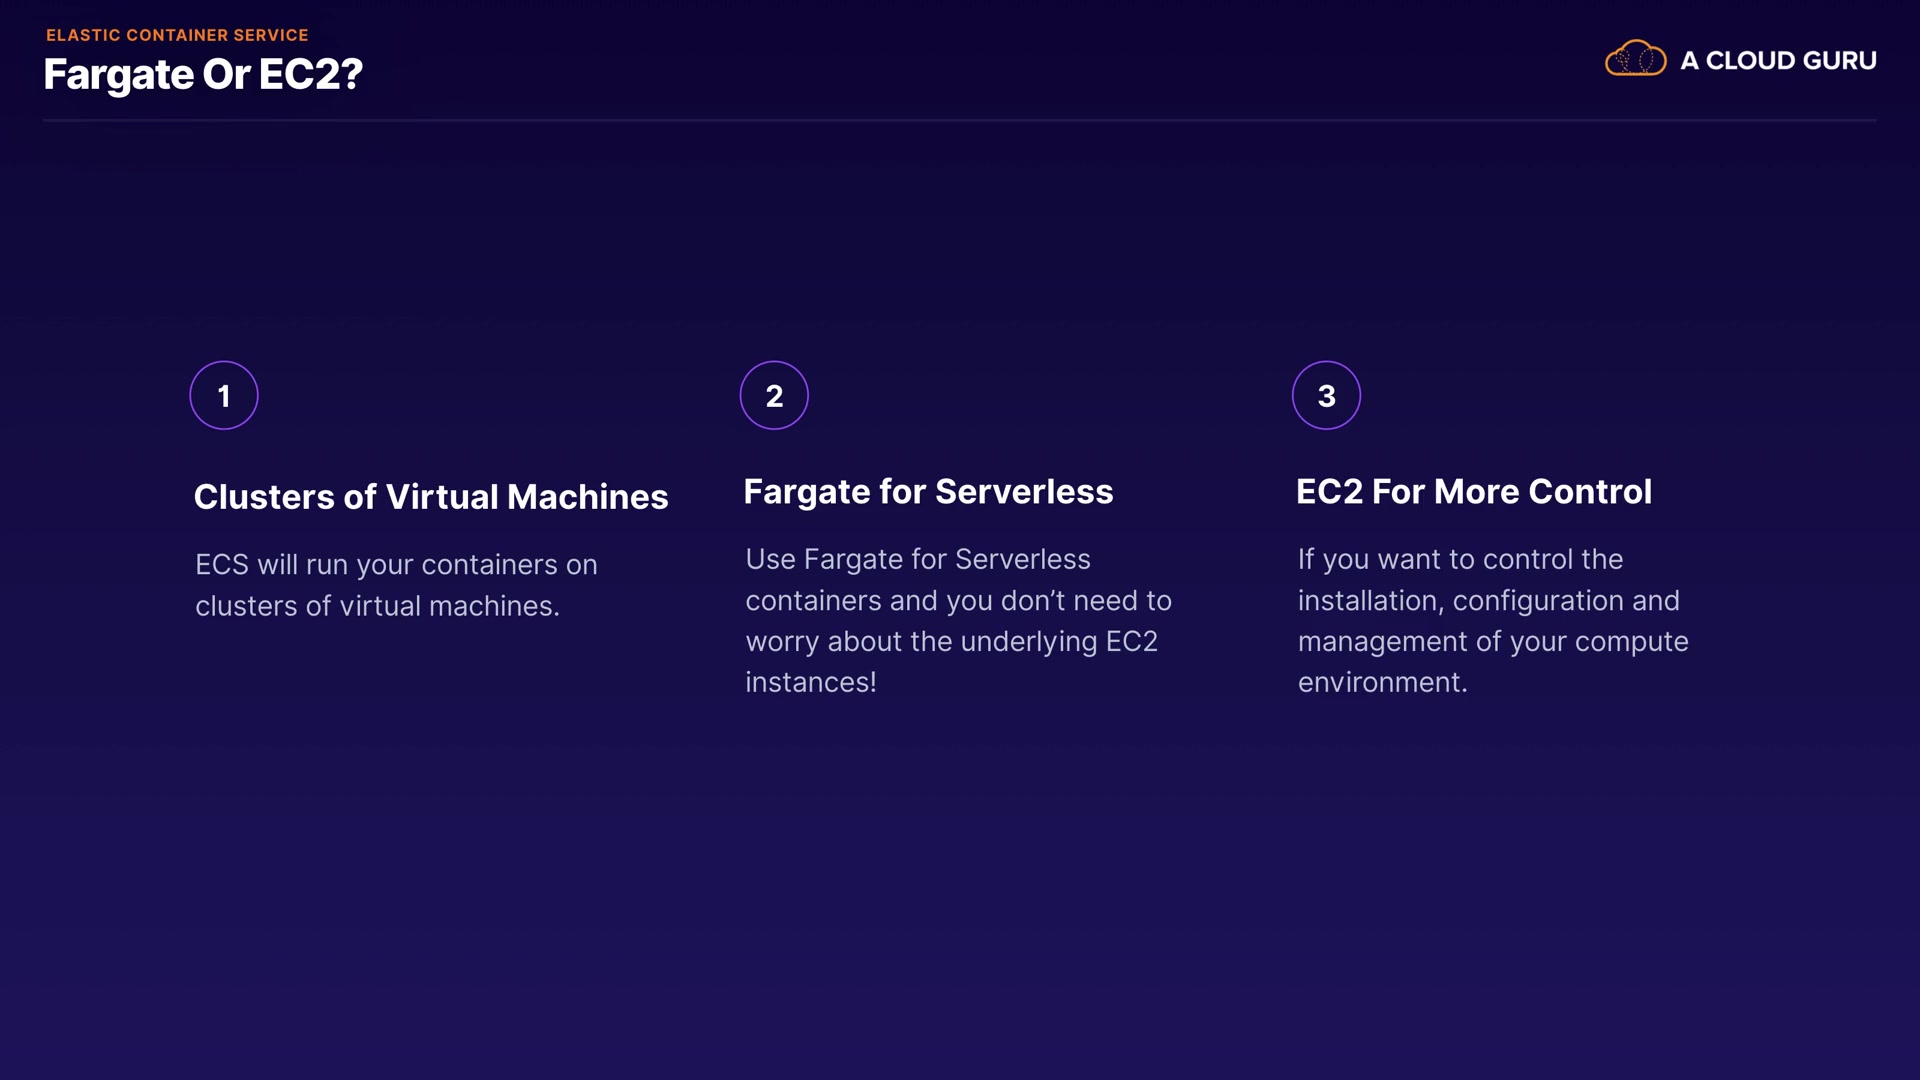
Task: Click the word "instances!" in the Fargate description
Action: point(810,682)
